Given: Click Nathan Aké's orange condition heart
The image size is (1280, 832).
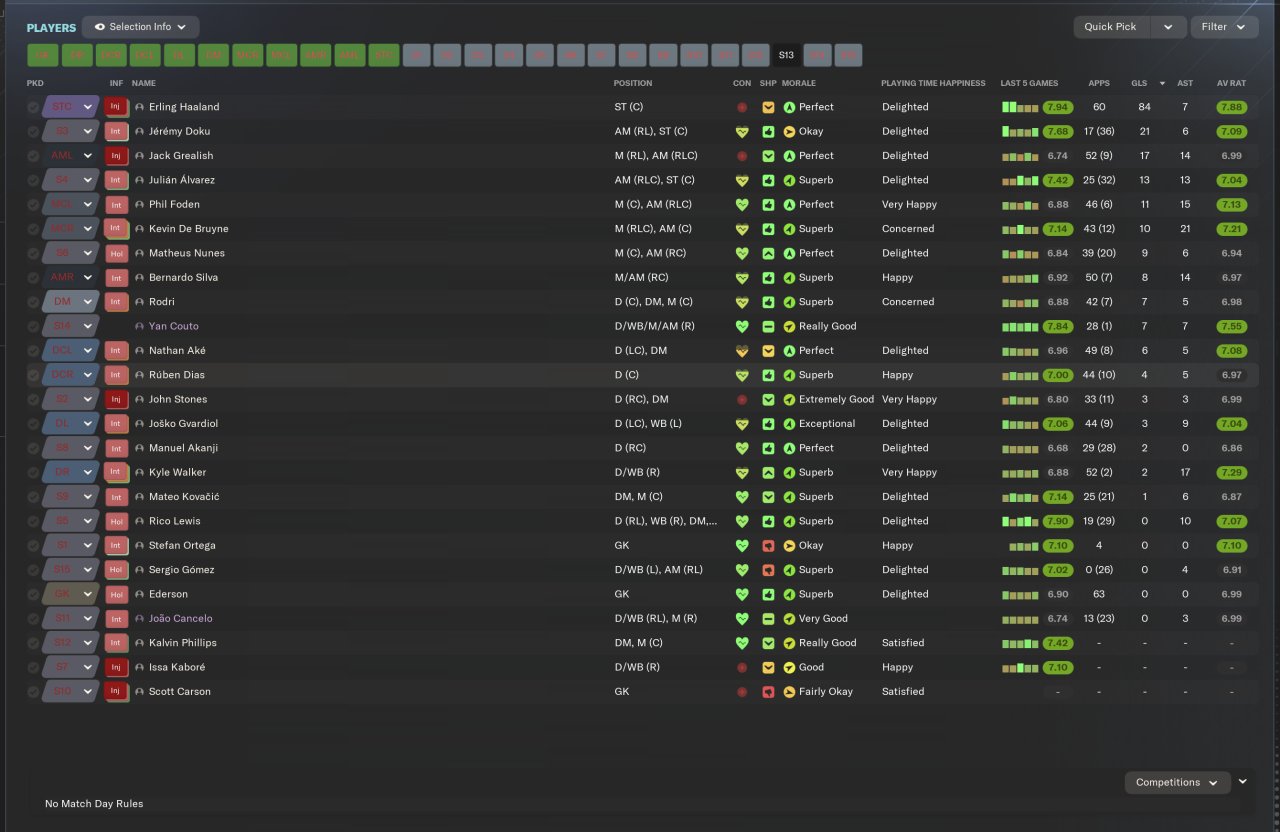Looking at the screenshot, I should (742, 351).
